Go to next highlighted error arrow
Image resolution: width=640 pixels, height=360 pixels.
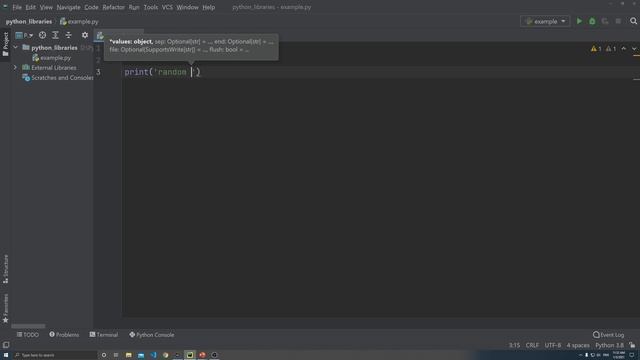coord(634,49)
